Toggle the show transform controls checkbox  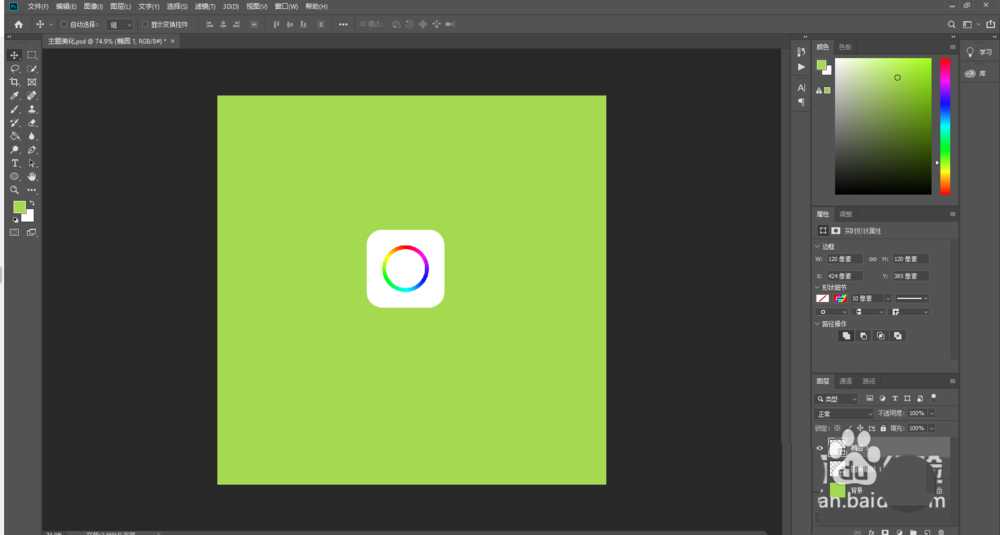tap(144, 24)
